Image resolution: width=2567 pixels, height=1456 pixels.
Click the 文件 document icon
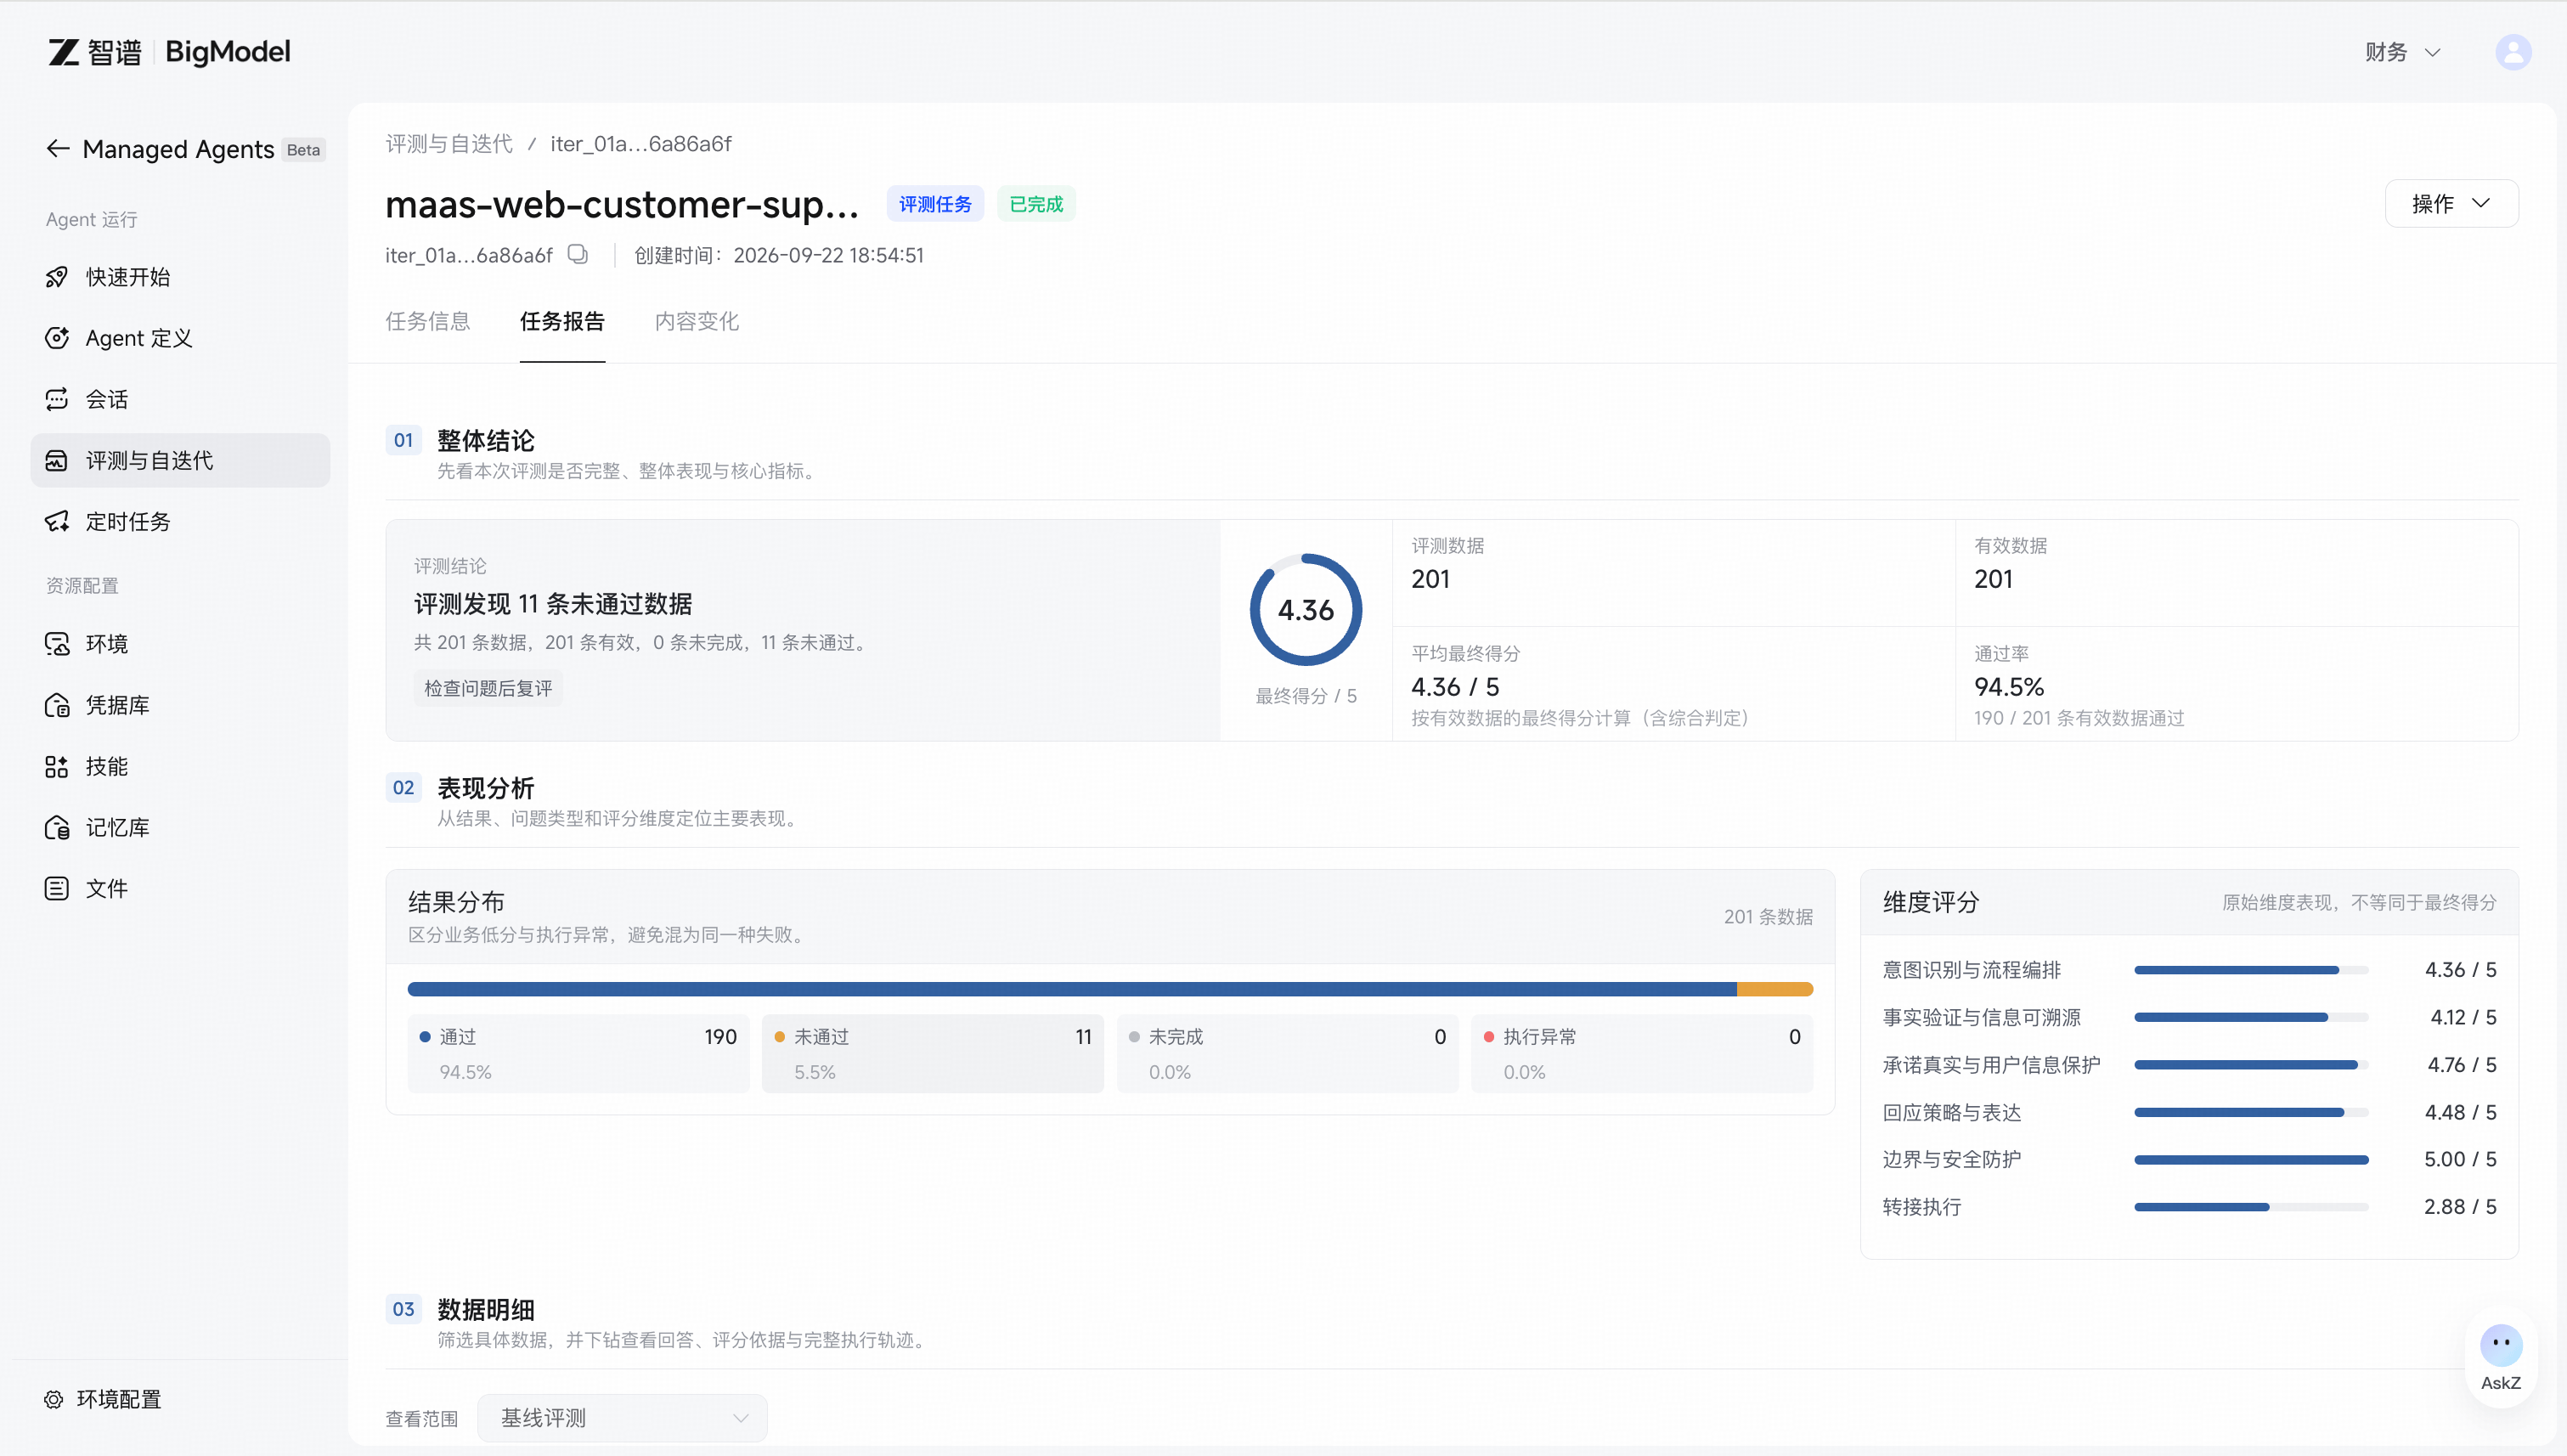click(57, 888)
